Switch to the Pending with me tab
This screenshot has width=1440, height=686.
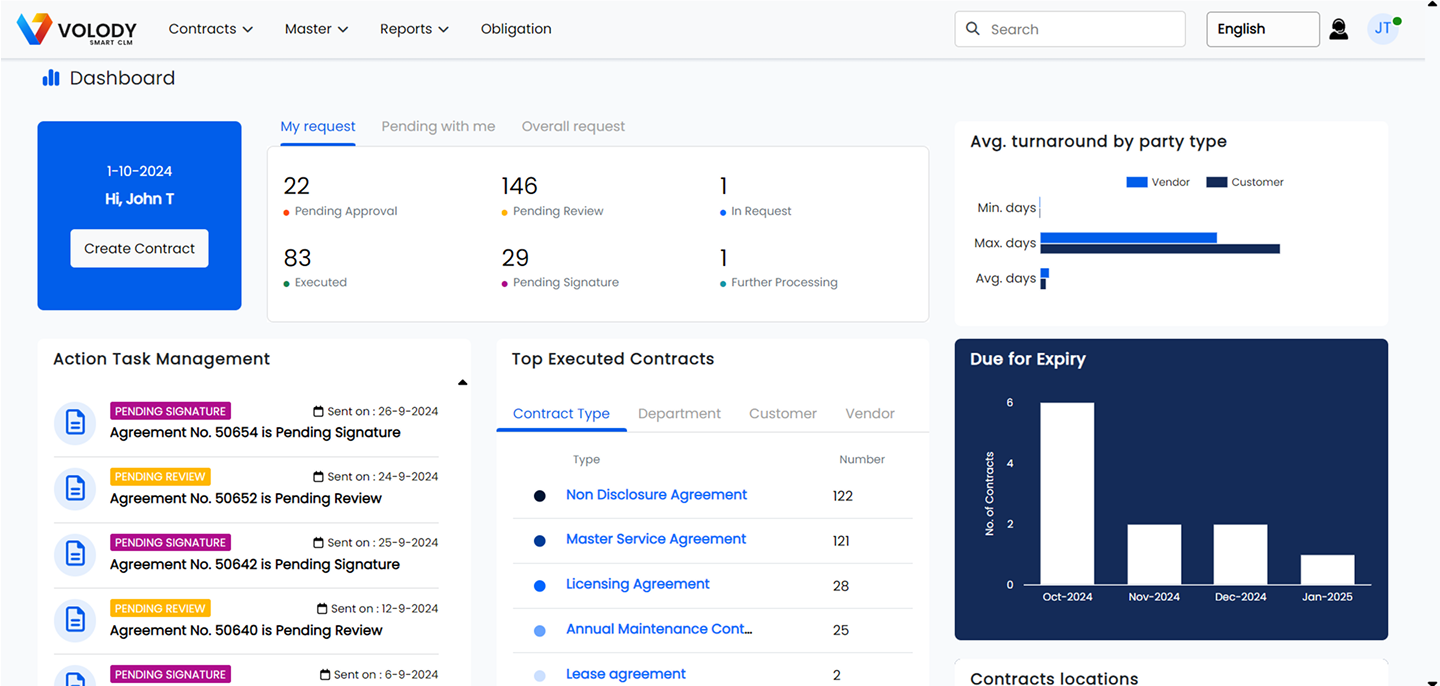click(438, 126)
